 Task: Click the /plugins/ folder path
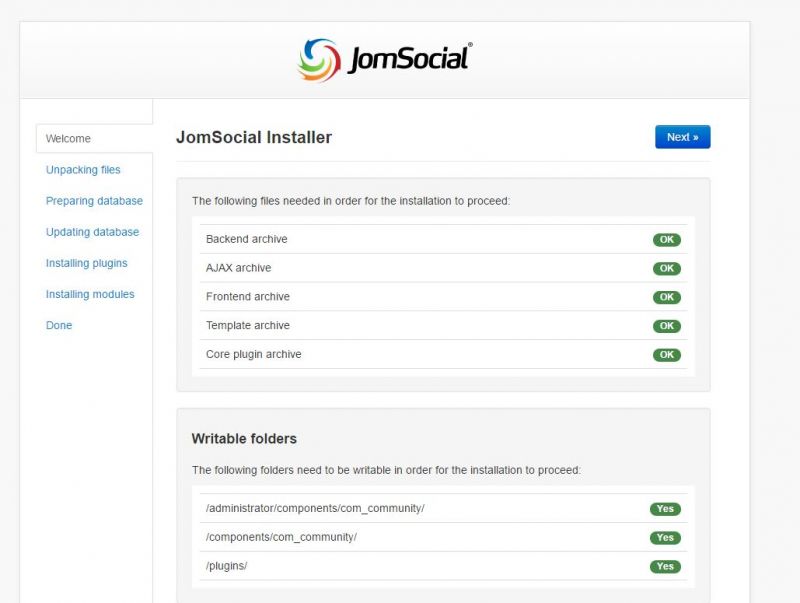click(x=227, y=566)
